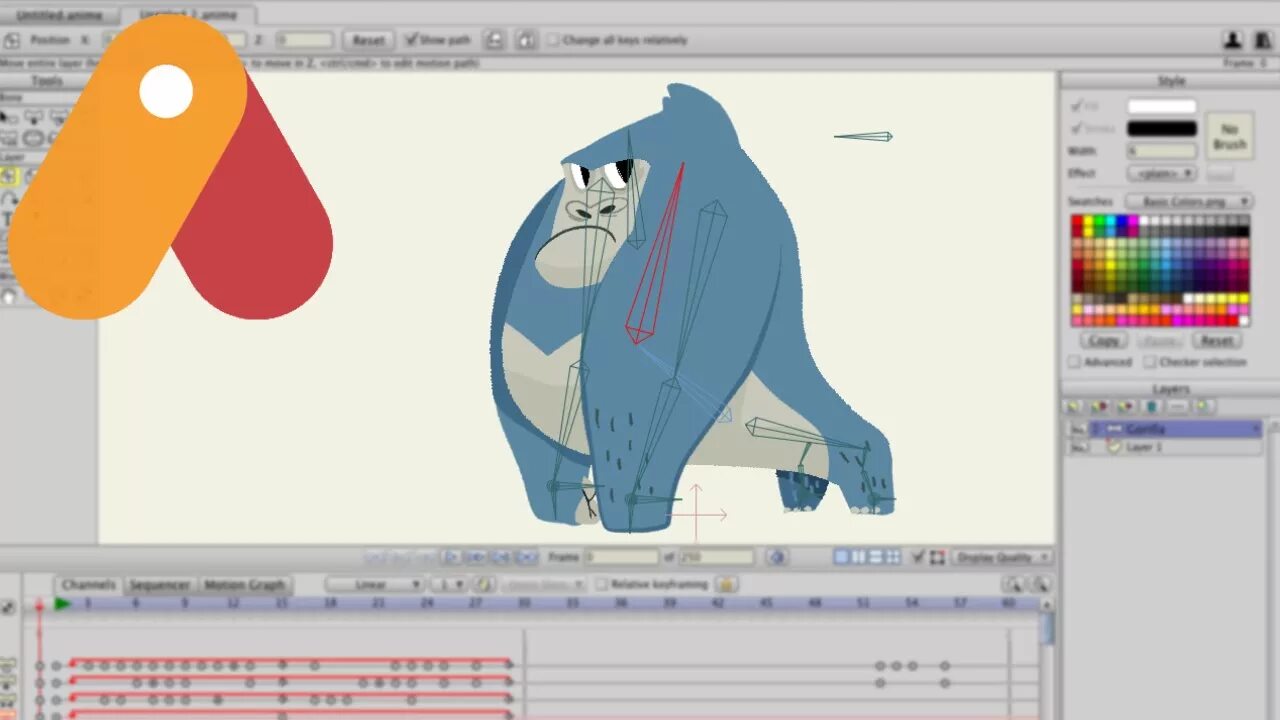Click the dash-labelled Layers toolbar button beside trash

click(x=1178, y=407)
